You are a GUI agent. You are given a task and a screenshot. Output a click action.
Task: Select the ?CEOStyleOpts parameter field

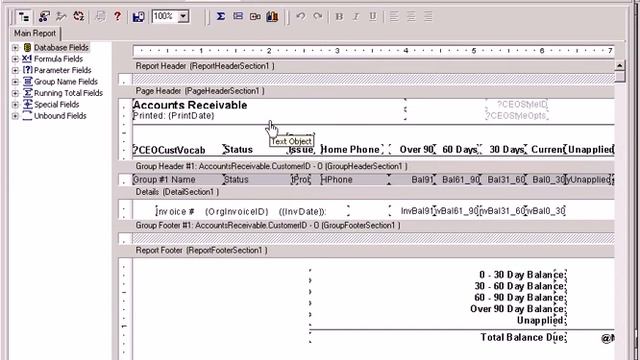[516, 116]
